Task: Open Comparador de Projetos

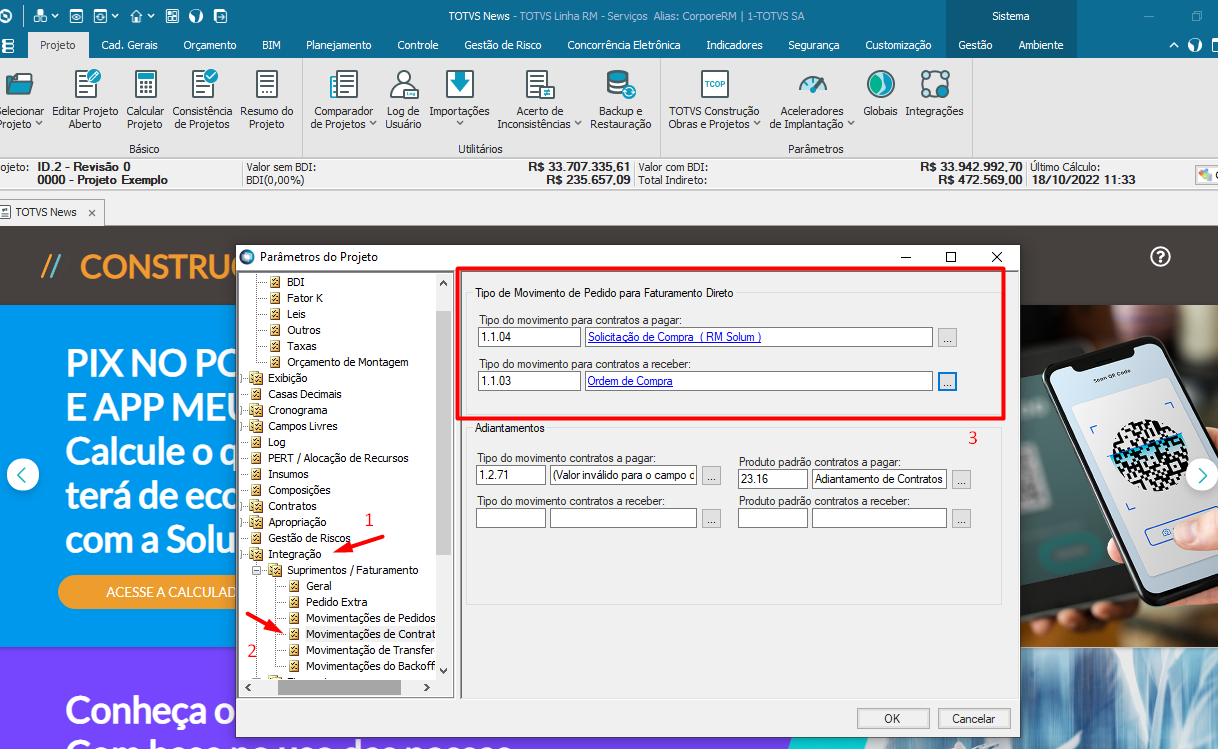Action: pyautogui.click(x=343, y=99)
